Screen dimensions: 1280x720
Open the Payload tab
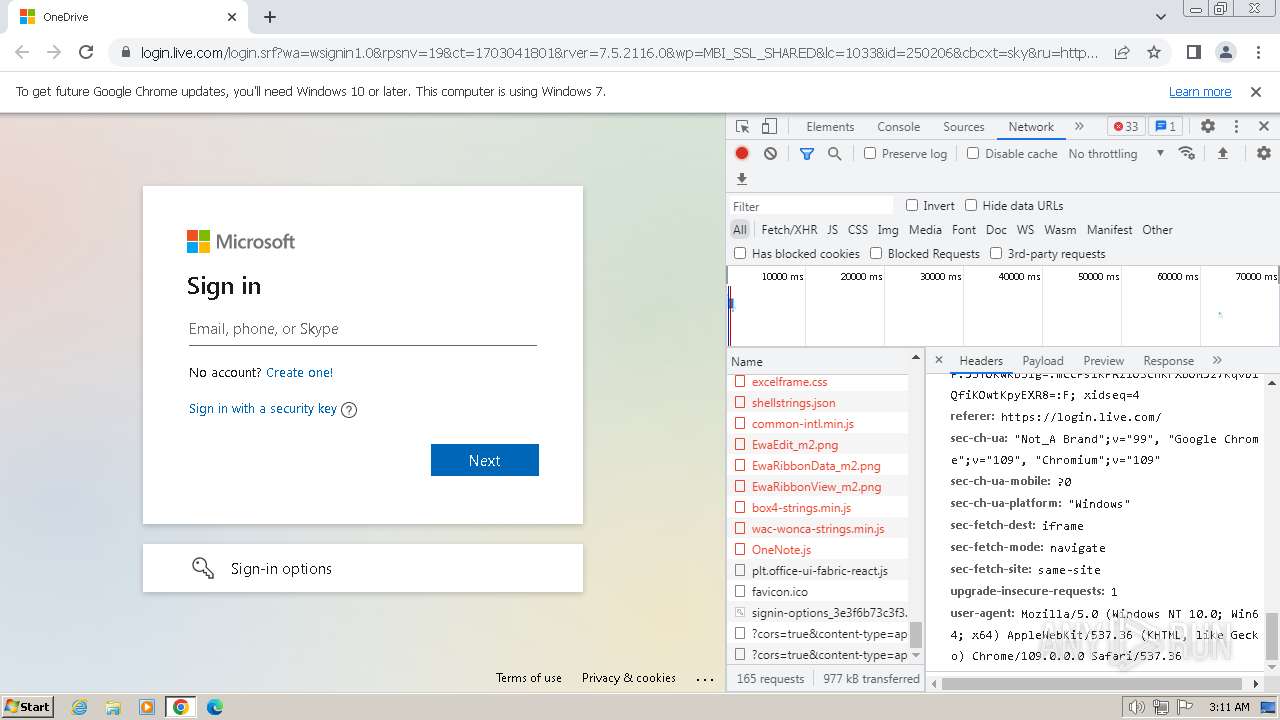[x=1043, y=360]
